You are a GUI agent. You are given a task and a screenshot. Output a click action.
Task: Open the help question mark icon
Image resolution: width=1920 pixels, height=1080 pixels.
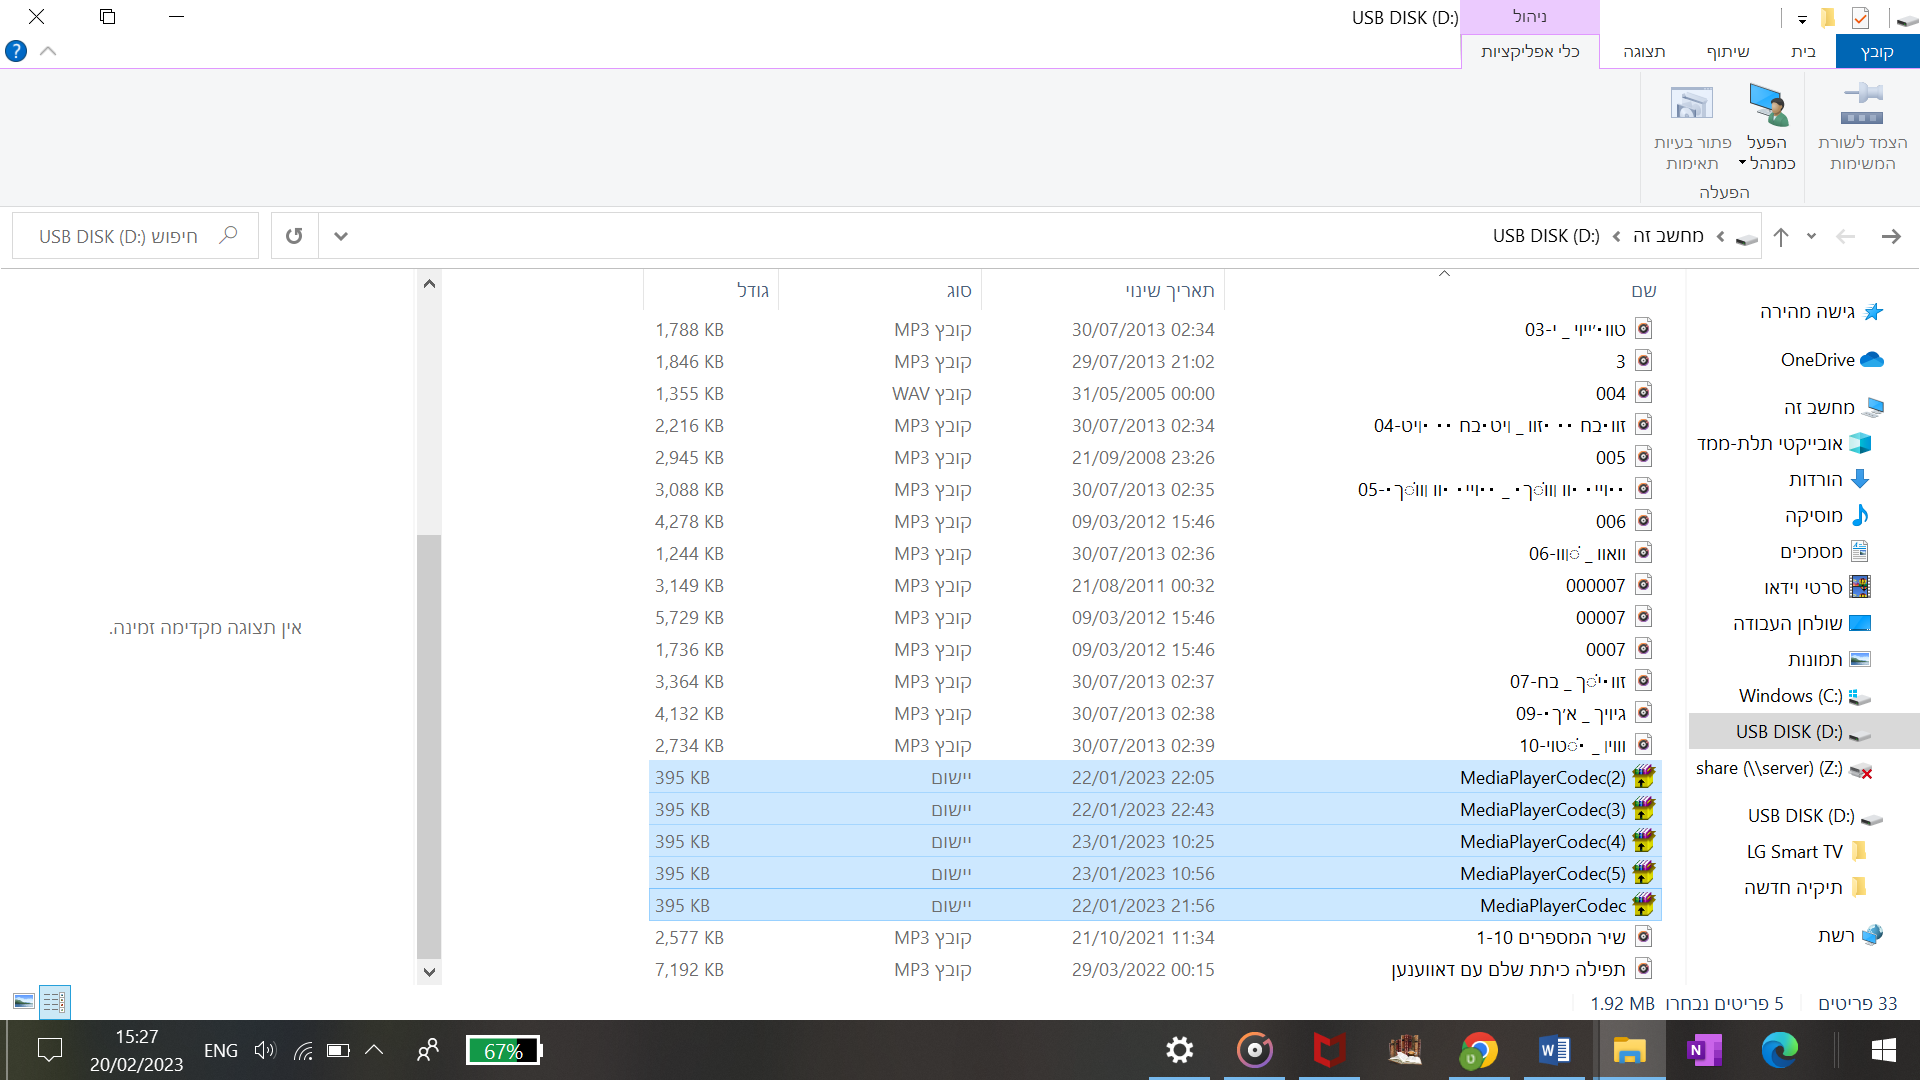[x=16, y=51]
